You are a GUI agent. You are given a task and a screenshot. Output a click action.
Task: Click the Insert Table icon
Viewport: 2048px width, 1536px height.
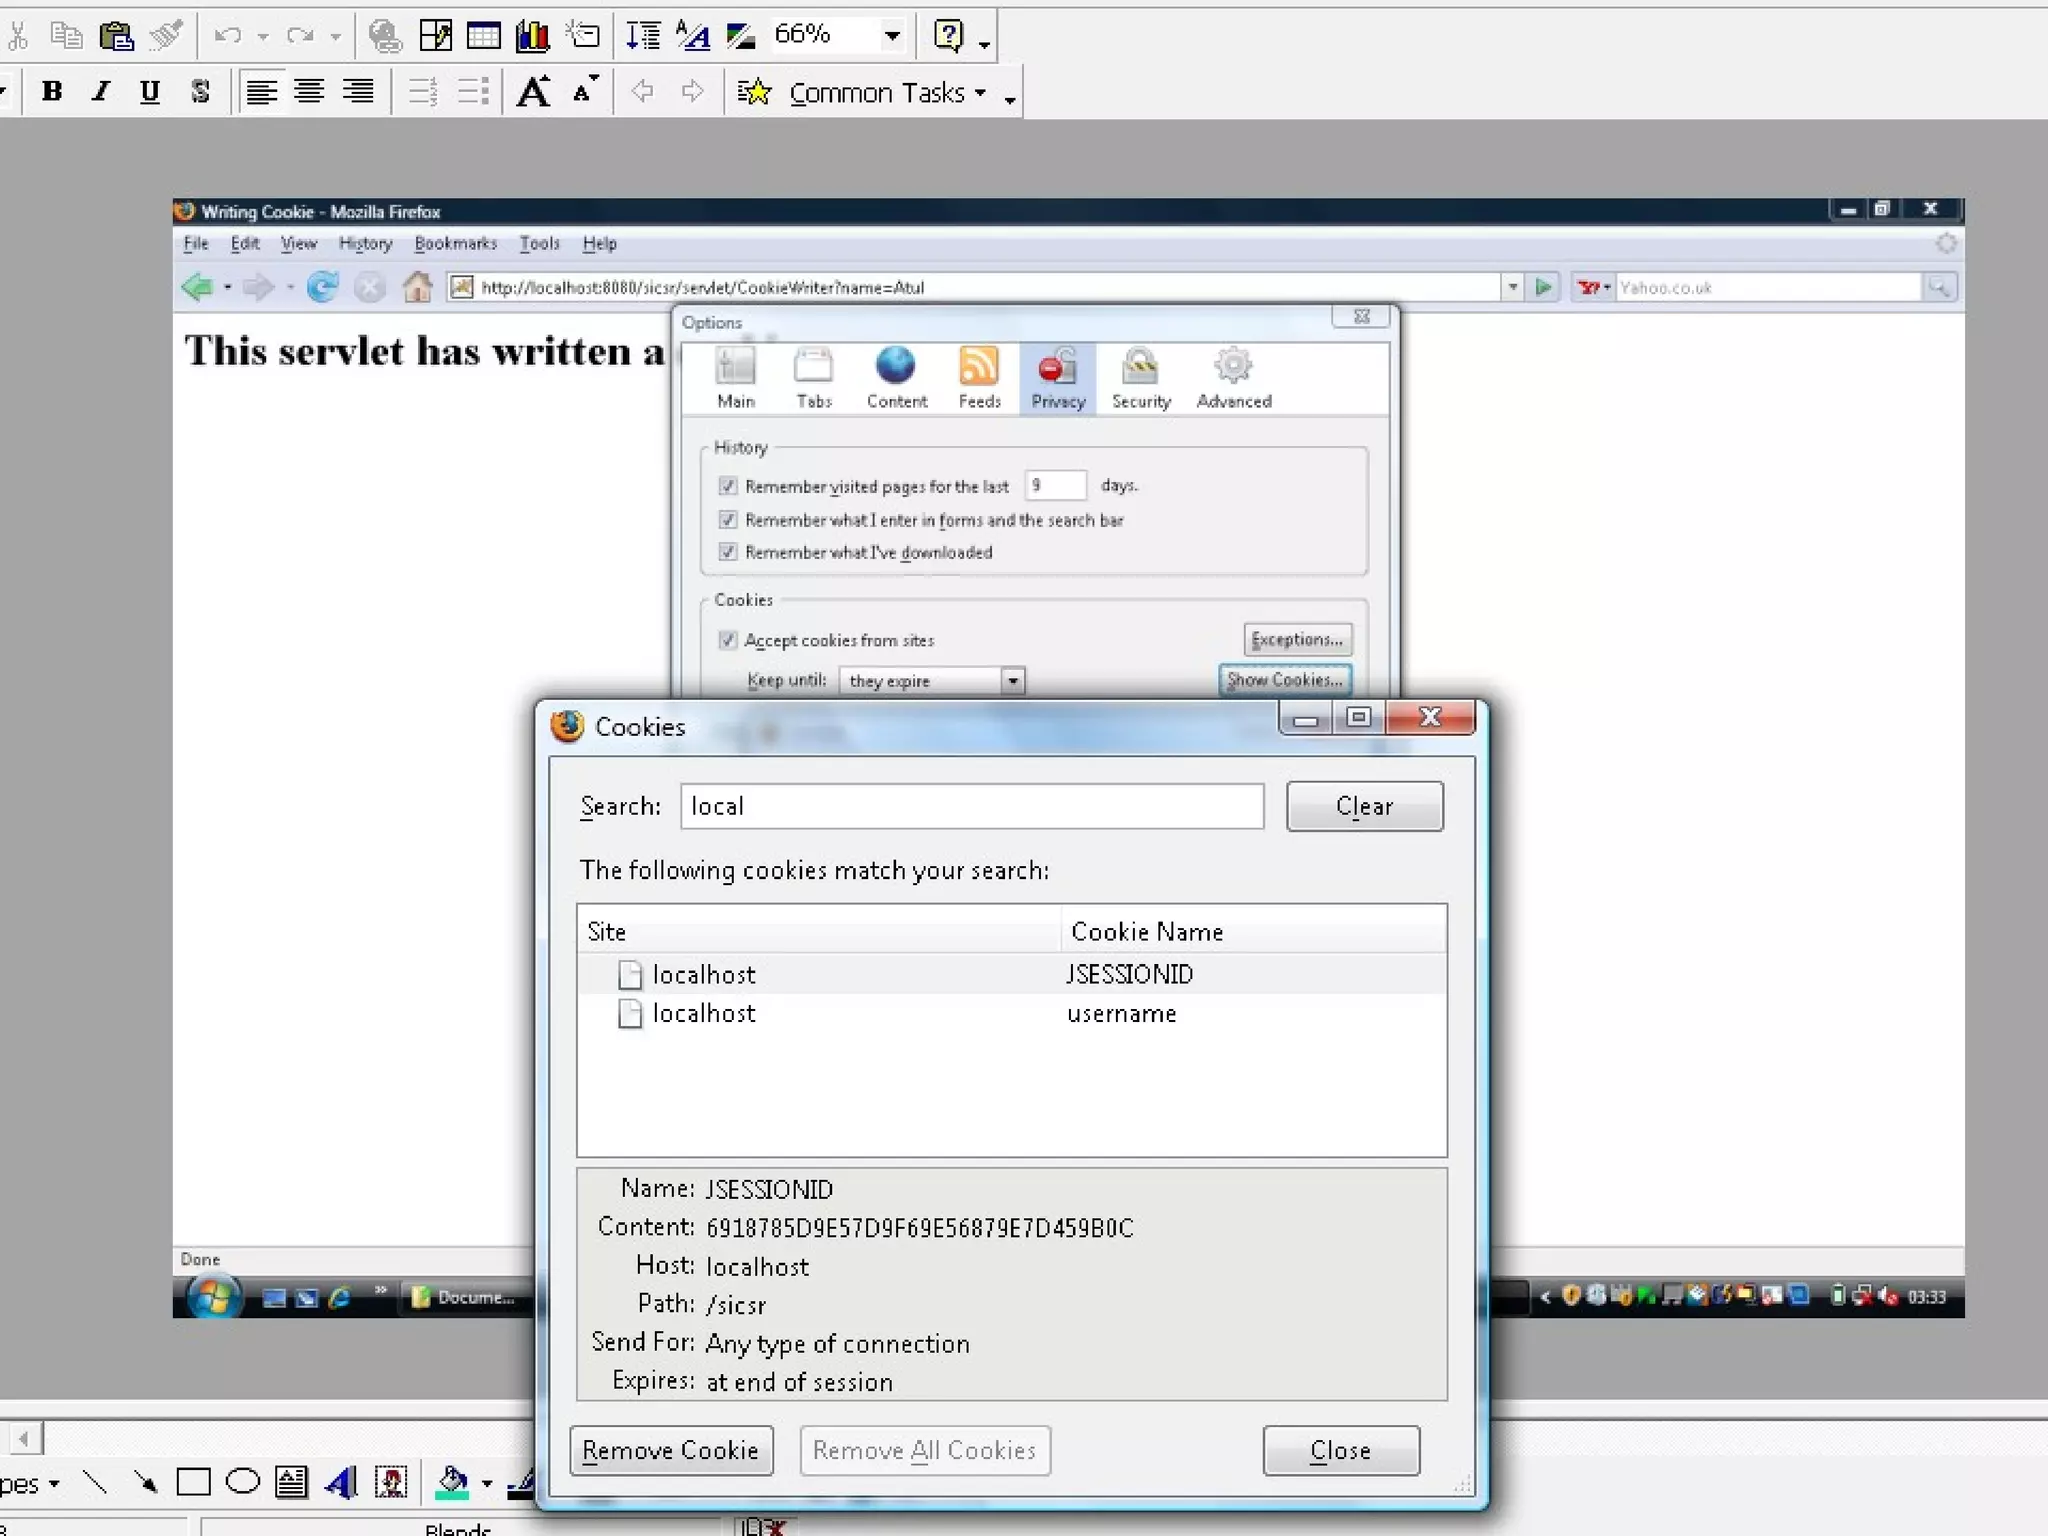pyautogui.click(x=484, y=36)
